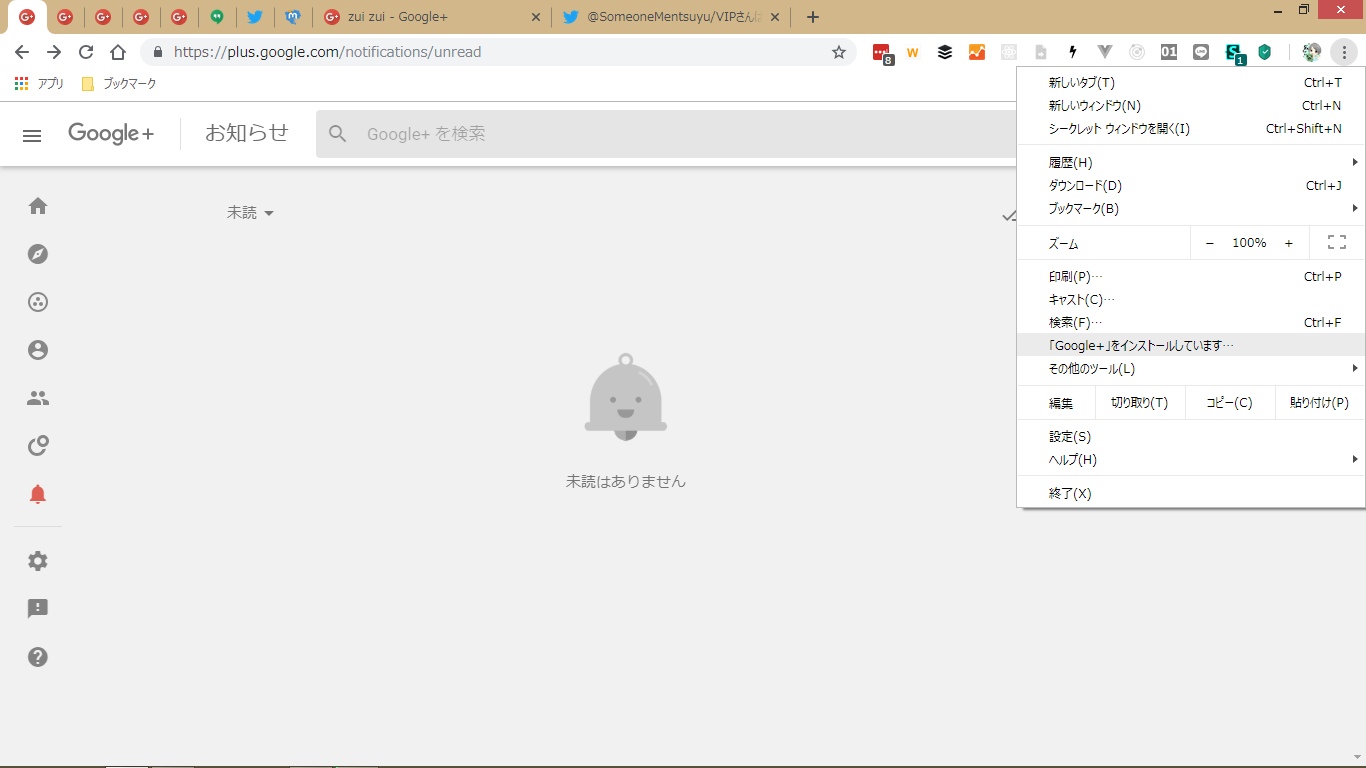Open the Settings gear in sidebar

[38, 561]
